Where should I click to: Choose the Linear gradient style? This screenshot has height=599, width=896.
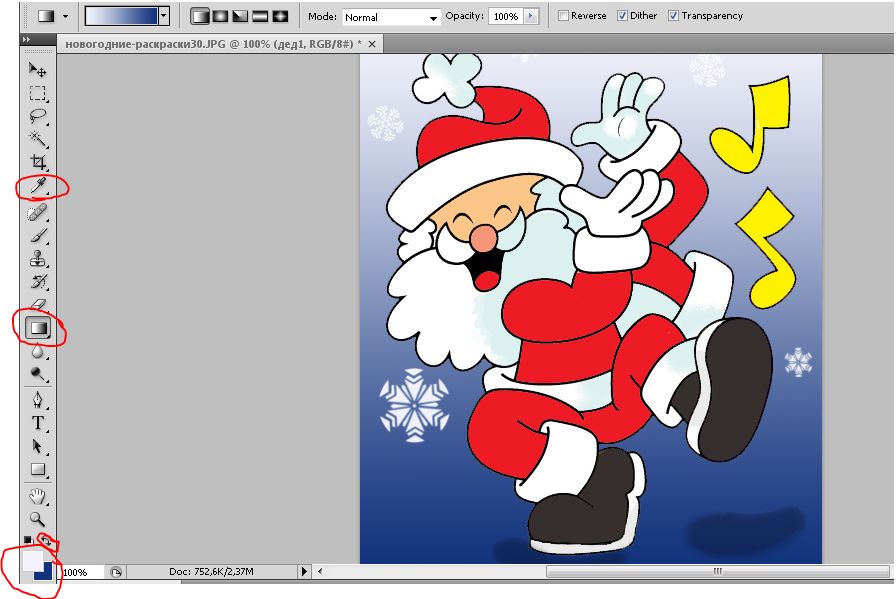click(199, 16)
